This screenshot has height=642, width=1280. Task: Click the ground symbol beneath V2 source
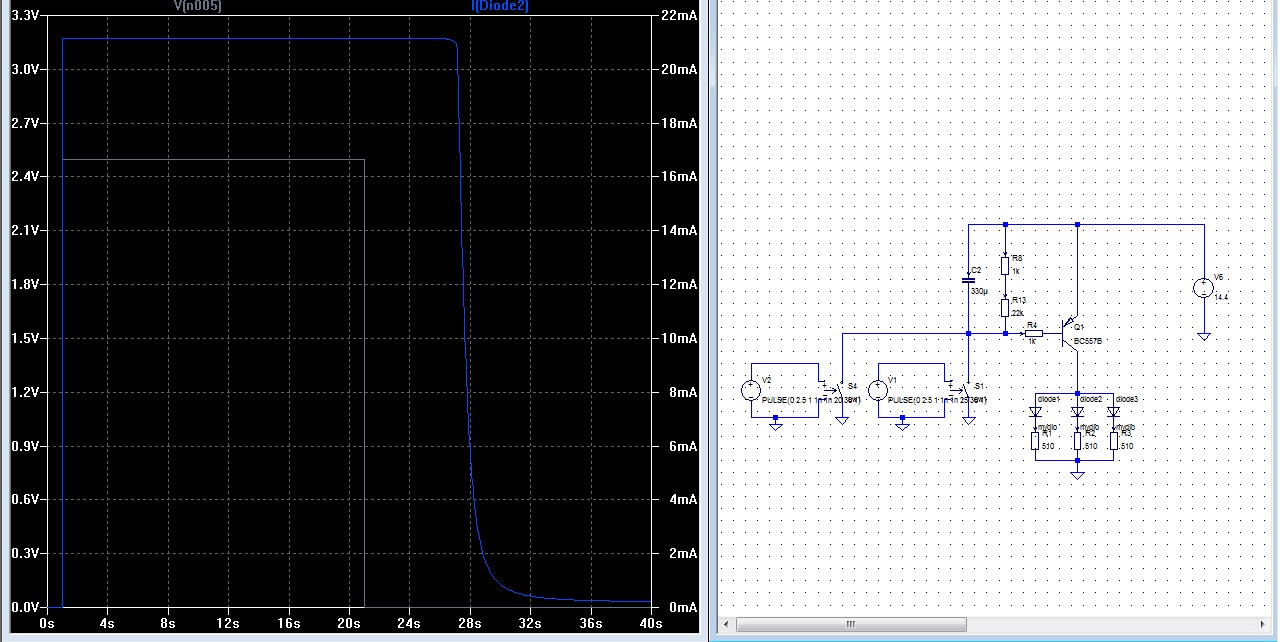click(x=775, y=425)
